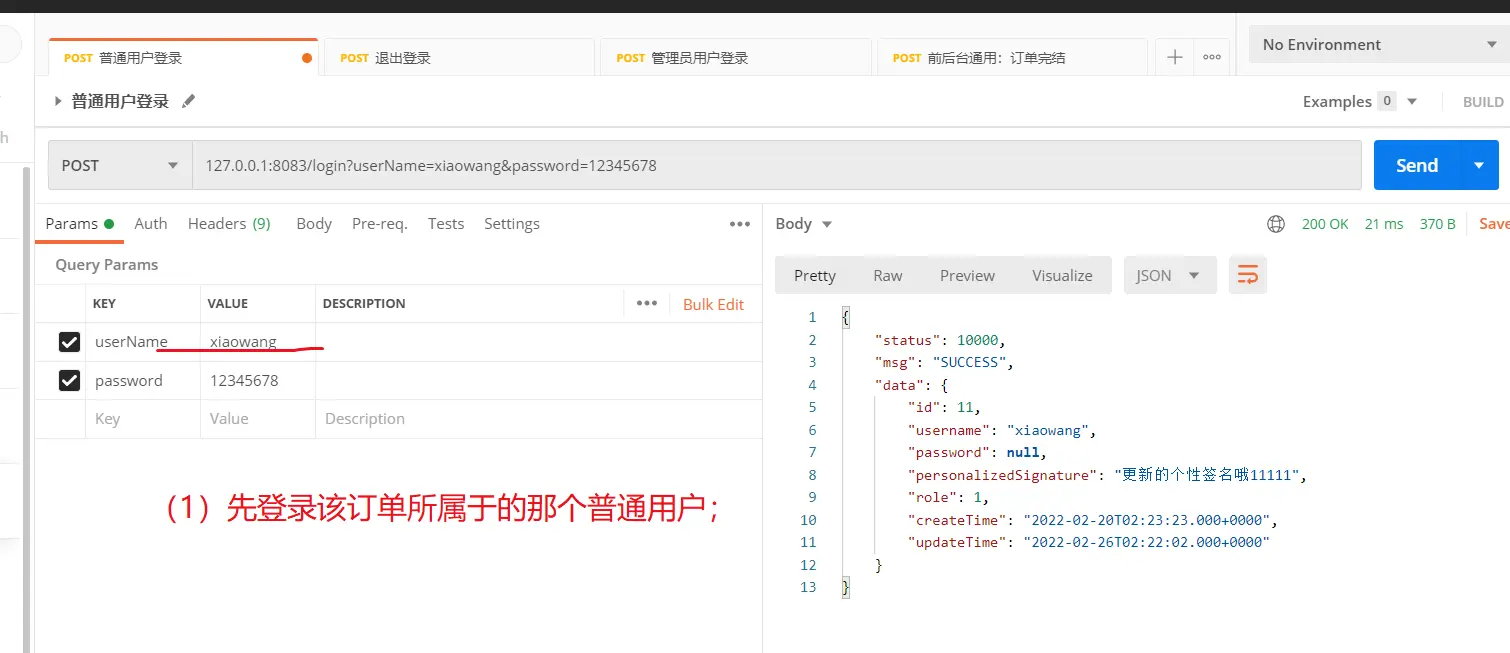Open the params three-dot more options
Viewport: 1510px width, 653px height.
[x=740, y=224]
